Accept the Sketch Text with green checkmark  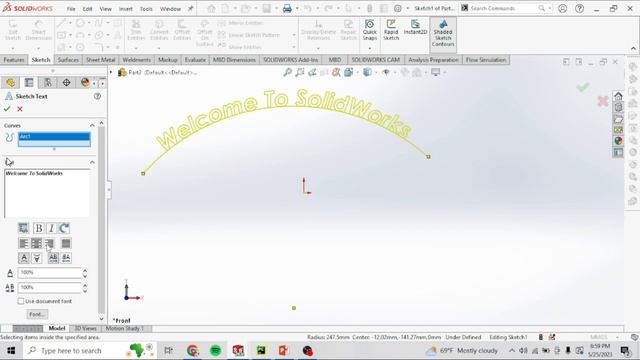(x=7, y=109)
